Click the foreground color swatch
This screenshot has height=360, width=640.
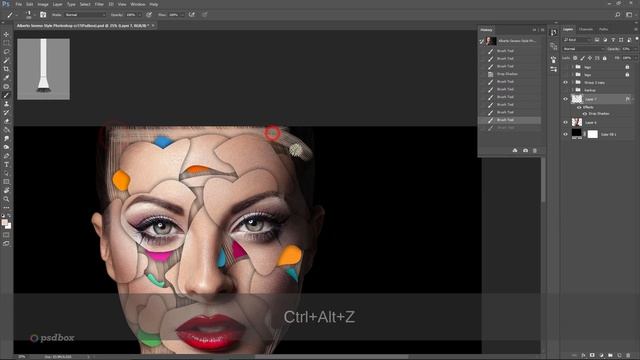tap(4, 222)
